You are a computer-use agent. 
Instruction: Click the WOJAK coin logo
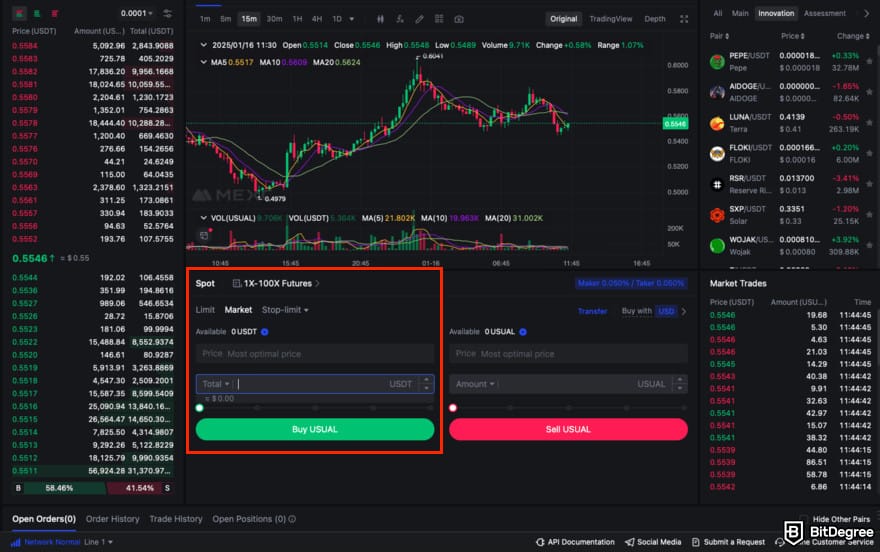pos(717,245)
